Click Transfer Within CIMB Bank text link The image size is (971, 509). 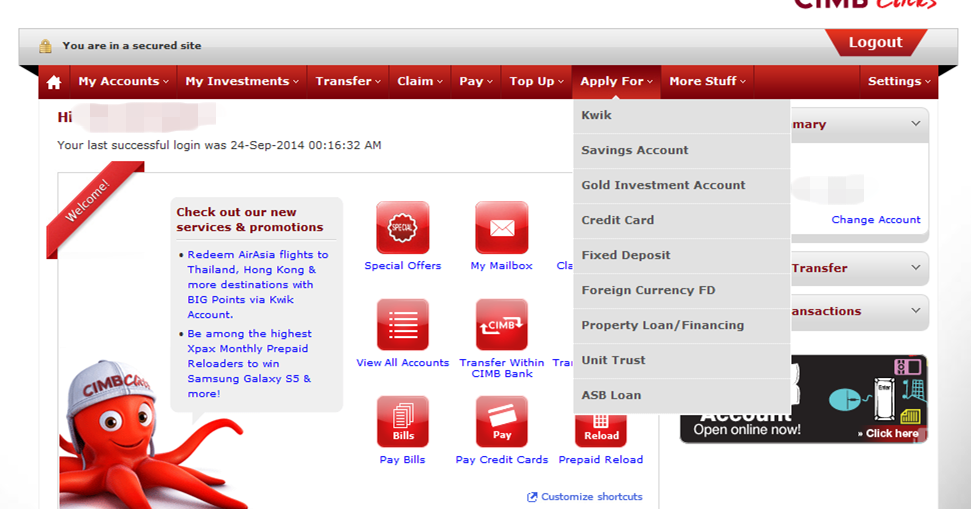pyautogui.click(x=502, y=368)
